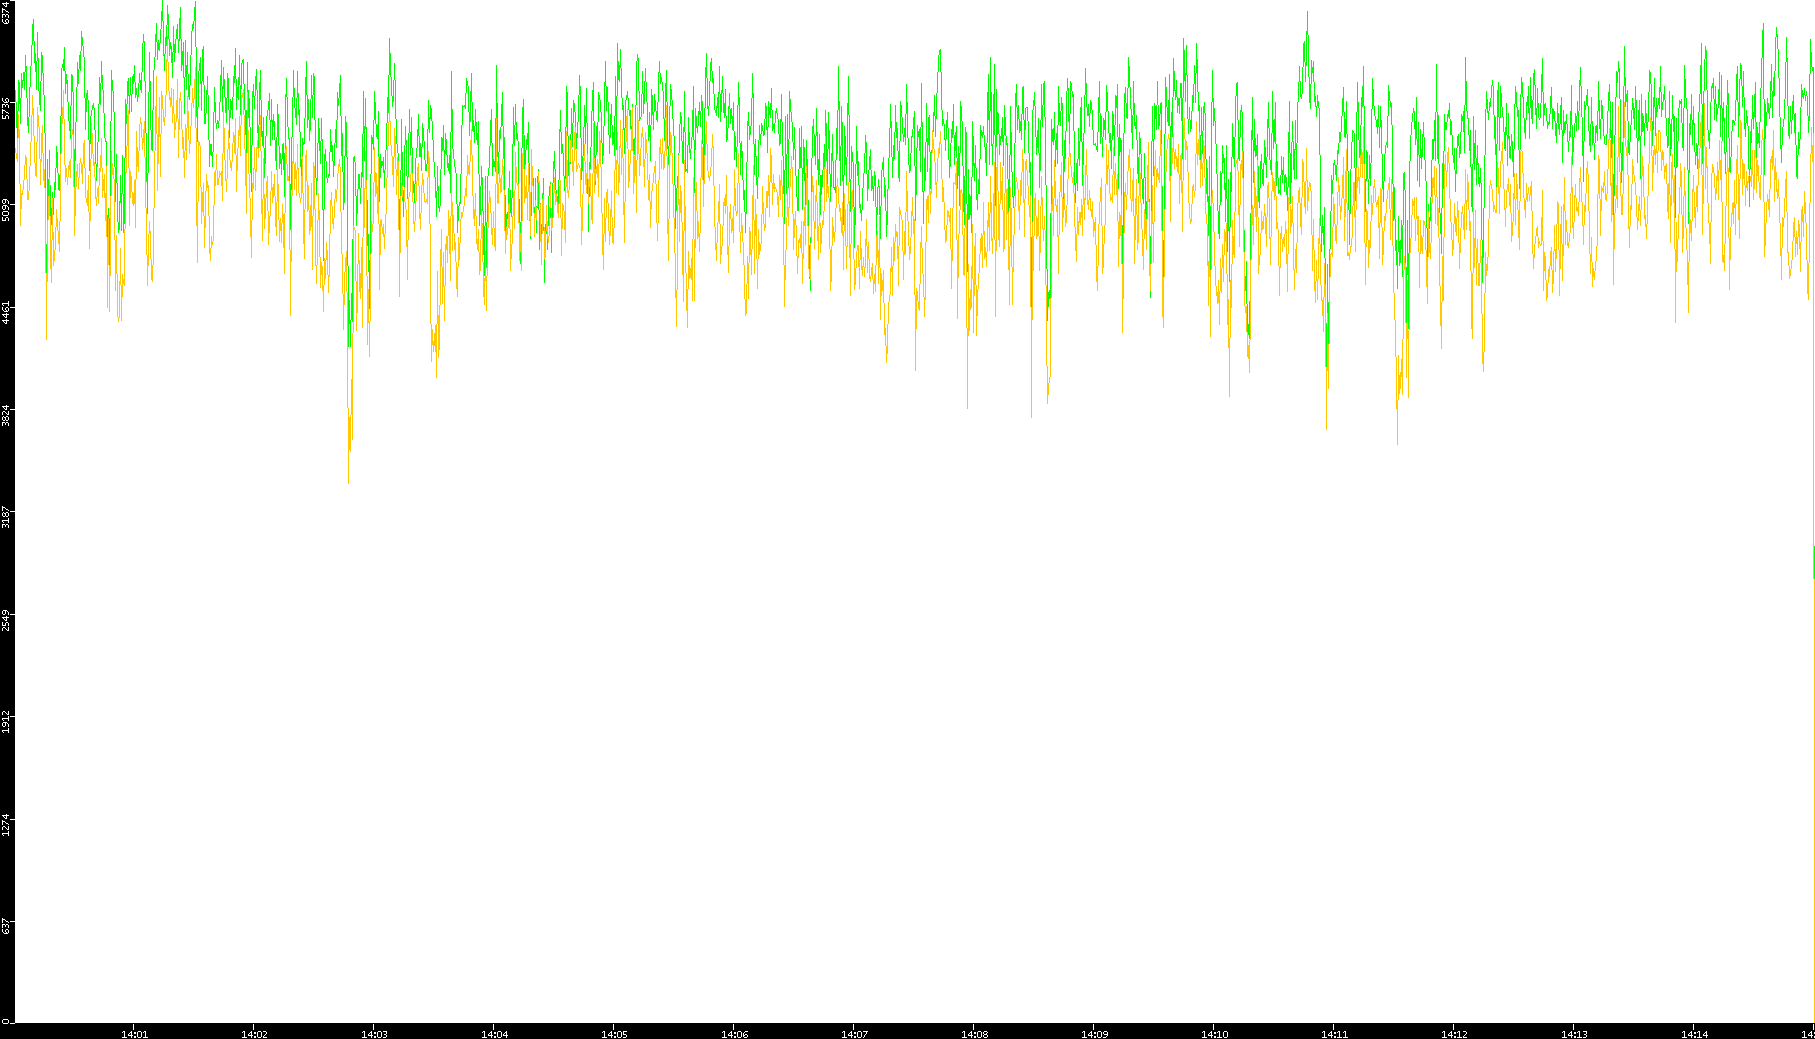Click the 14:05 time label
The height and width of the screenshot is (1039, 1815).
point(614,1033)
